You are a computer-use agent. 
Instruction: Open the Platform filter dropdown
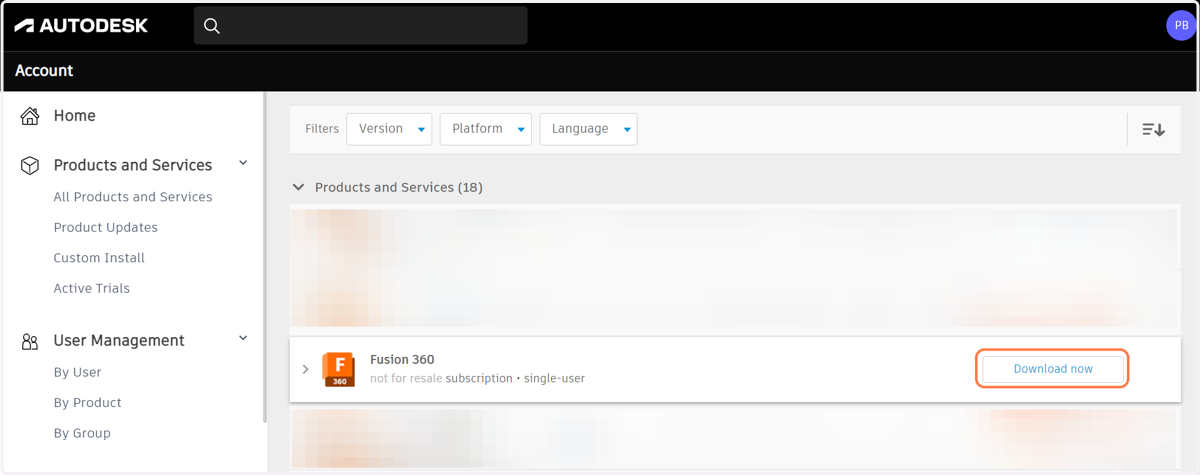pos(485,129)
